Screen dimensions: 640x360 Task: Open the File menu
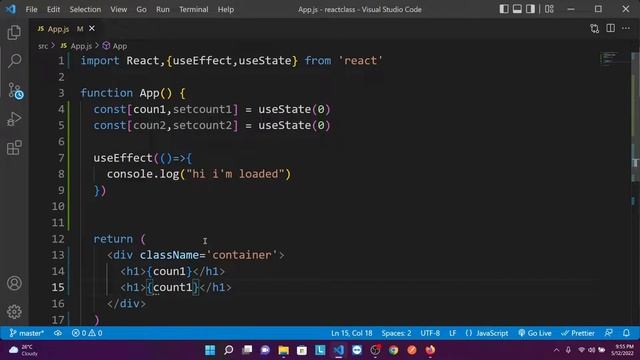pyautogui.click(x=31, y=9)
